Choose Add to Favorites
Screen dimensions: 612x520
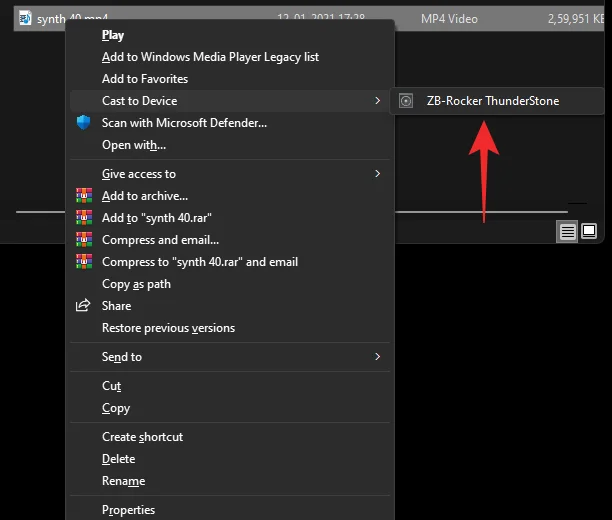click(x=230, y=79)
